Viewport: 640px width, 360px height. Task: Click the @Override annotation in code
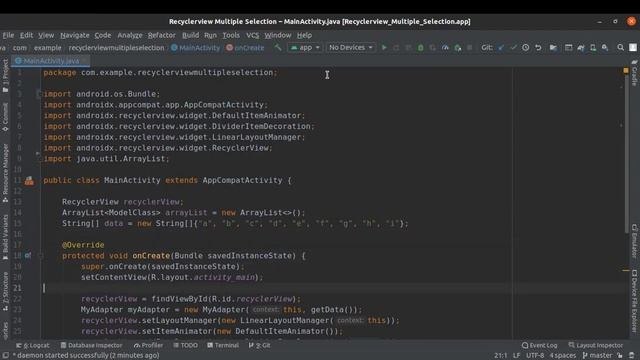[83, 245]
